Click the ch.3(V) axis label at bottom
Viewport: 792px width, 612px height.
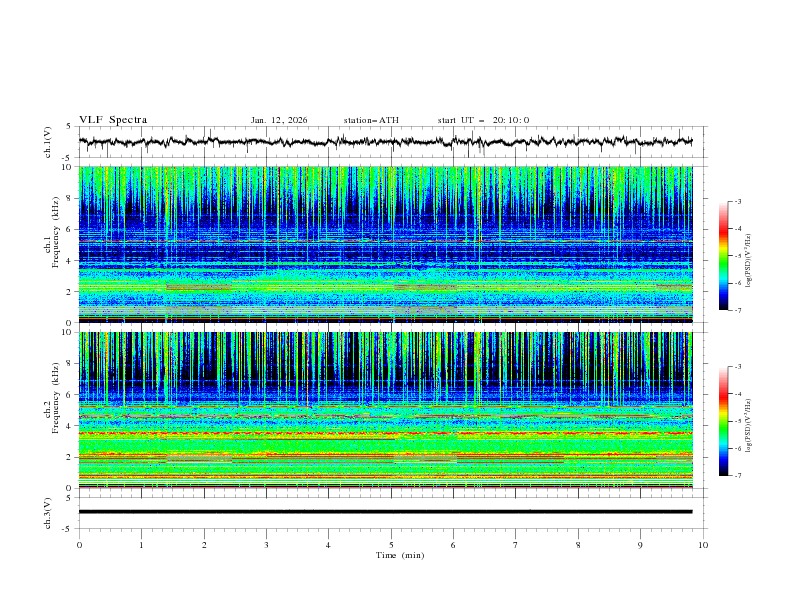tap(49, 512)
